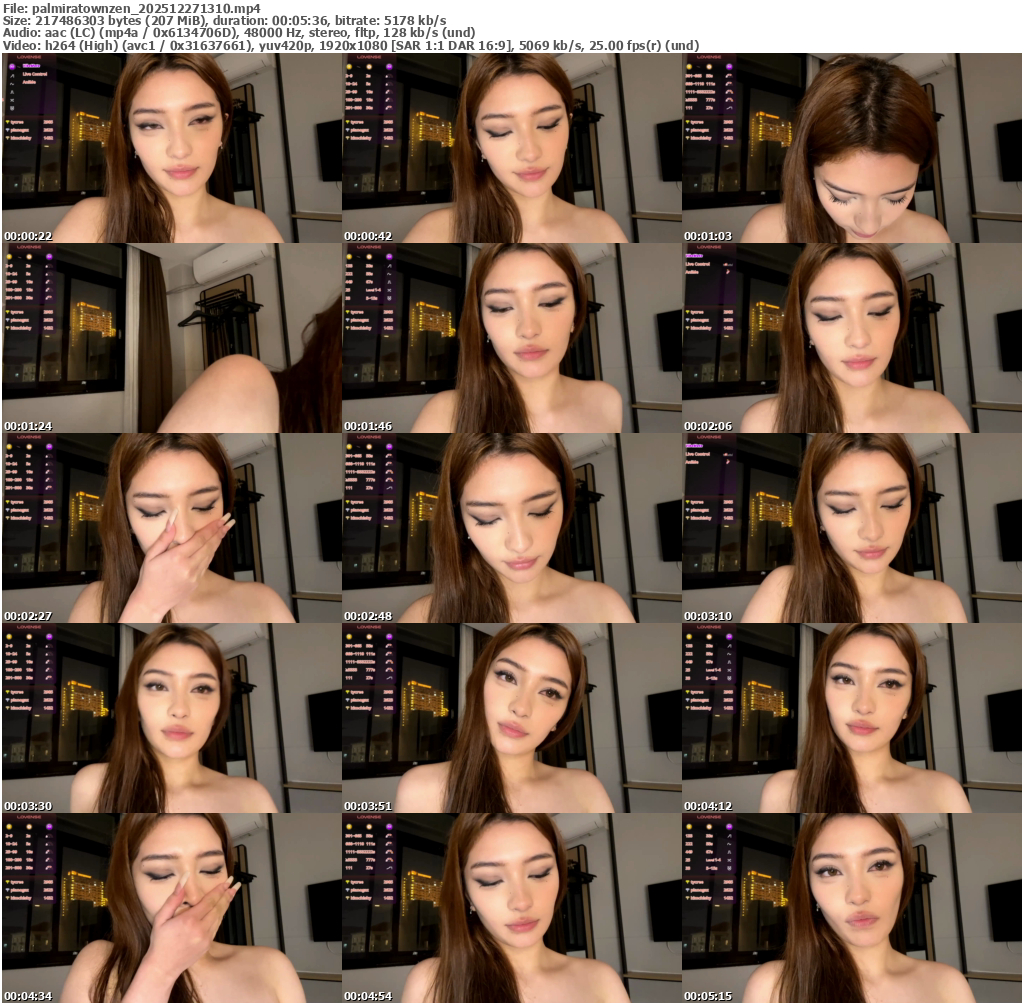Open the thumbnail at timestamp 00:05:15

pos(852,908)
